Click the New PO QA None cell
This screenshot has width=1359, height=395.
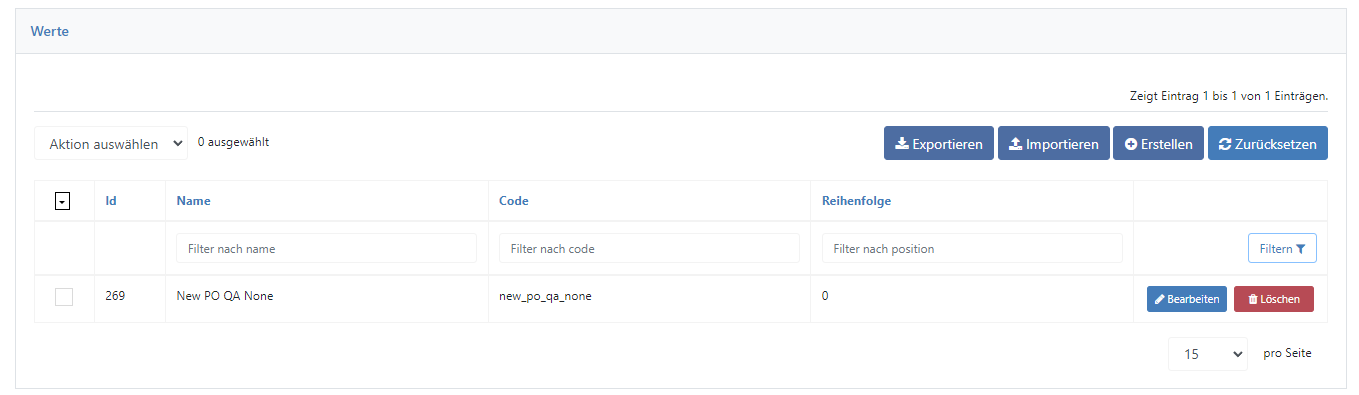225,296
